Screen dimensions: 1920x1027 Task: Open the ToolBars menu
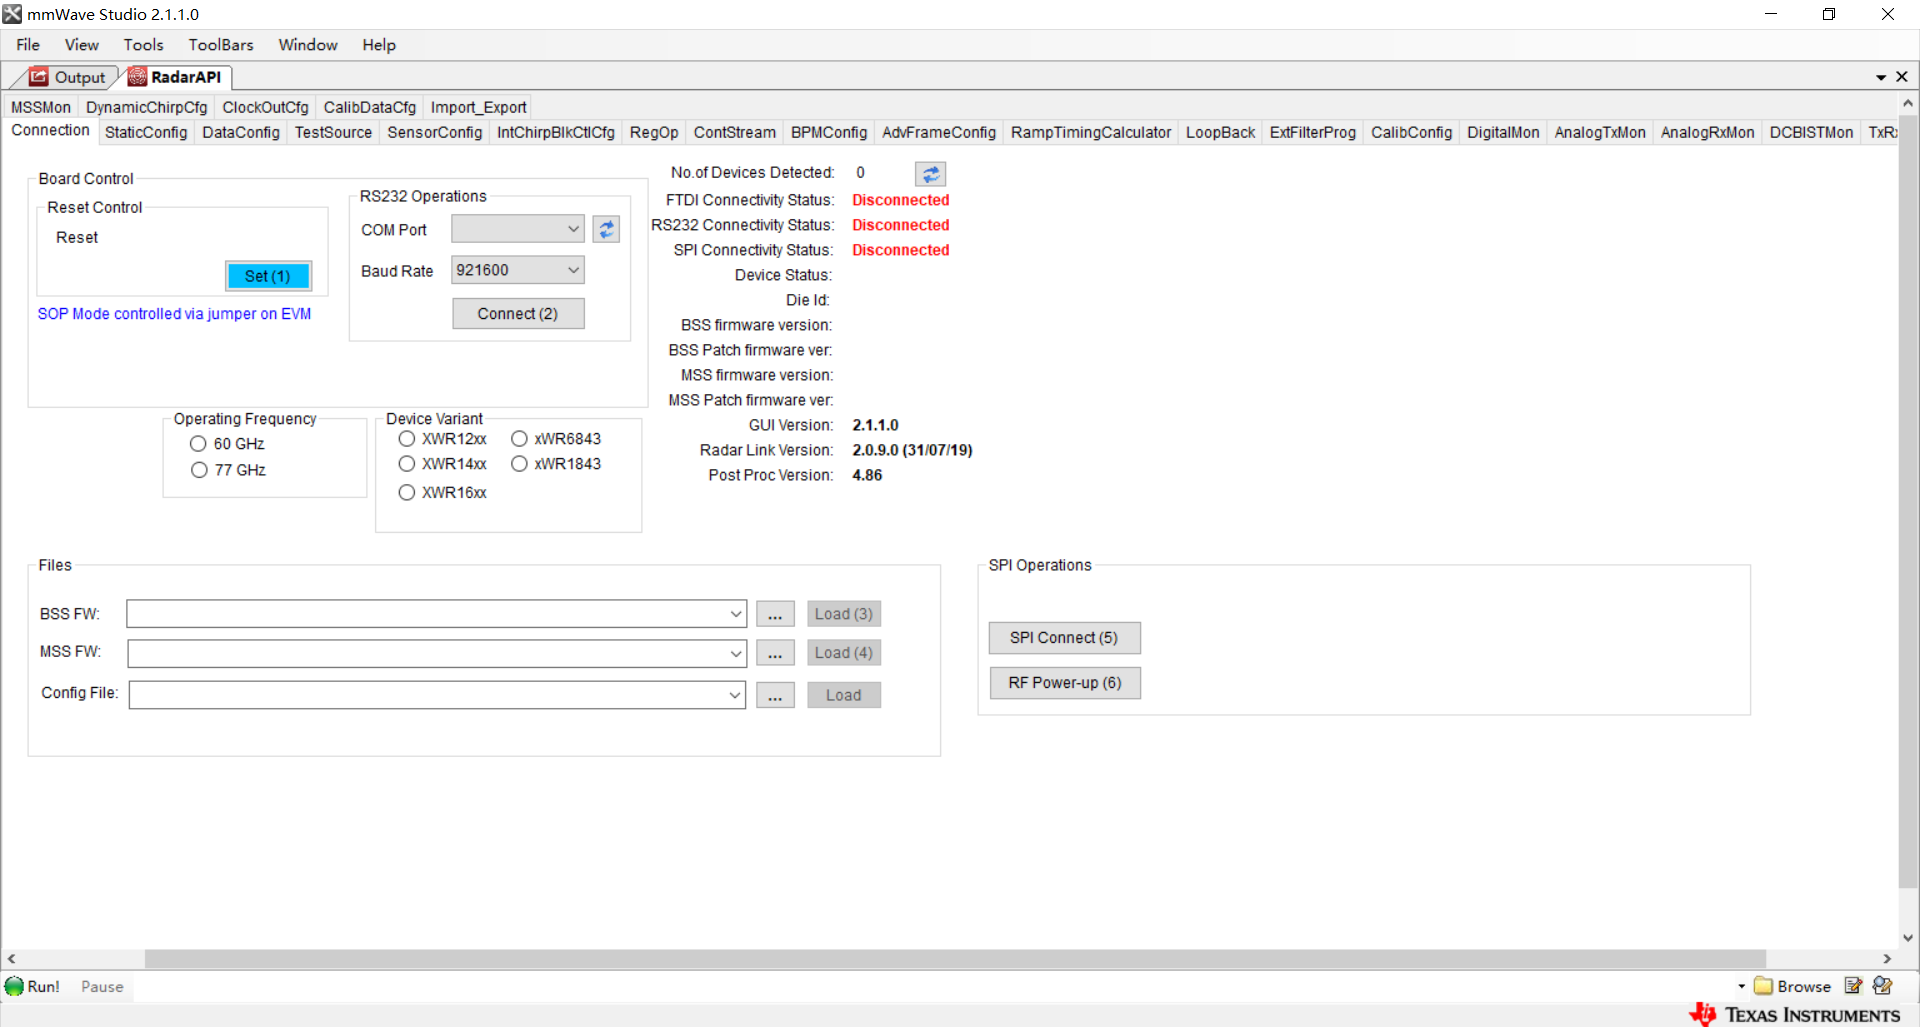221,45
